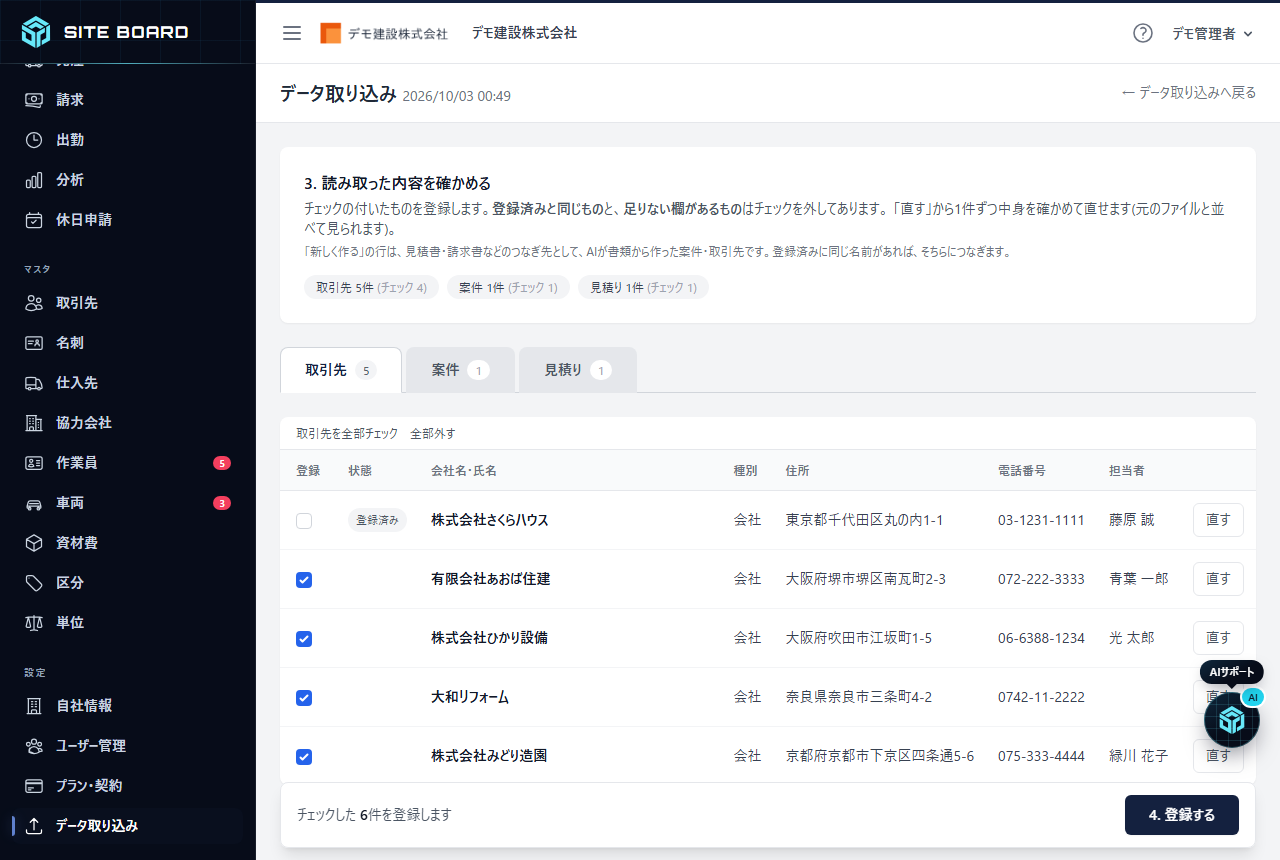Screen dimensions: 1280x860
Task: Open the 休日申請 calendar icon
Action: pyautogui.click(x=34, y=220)
